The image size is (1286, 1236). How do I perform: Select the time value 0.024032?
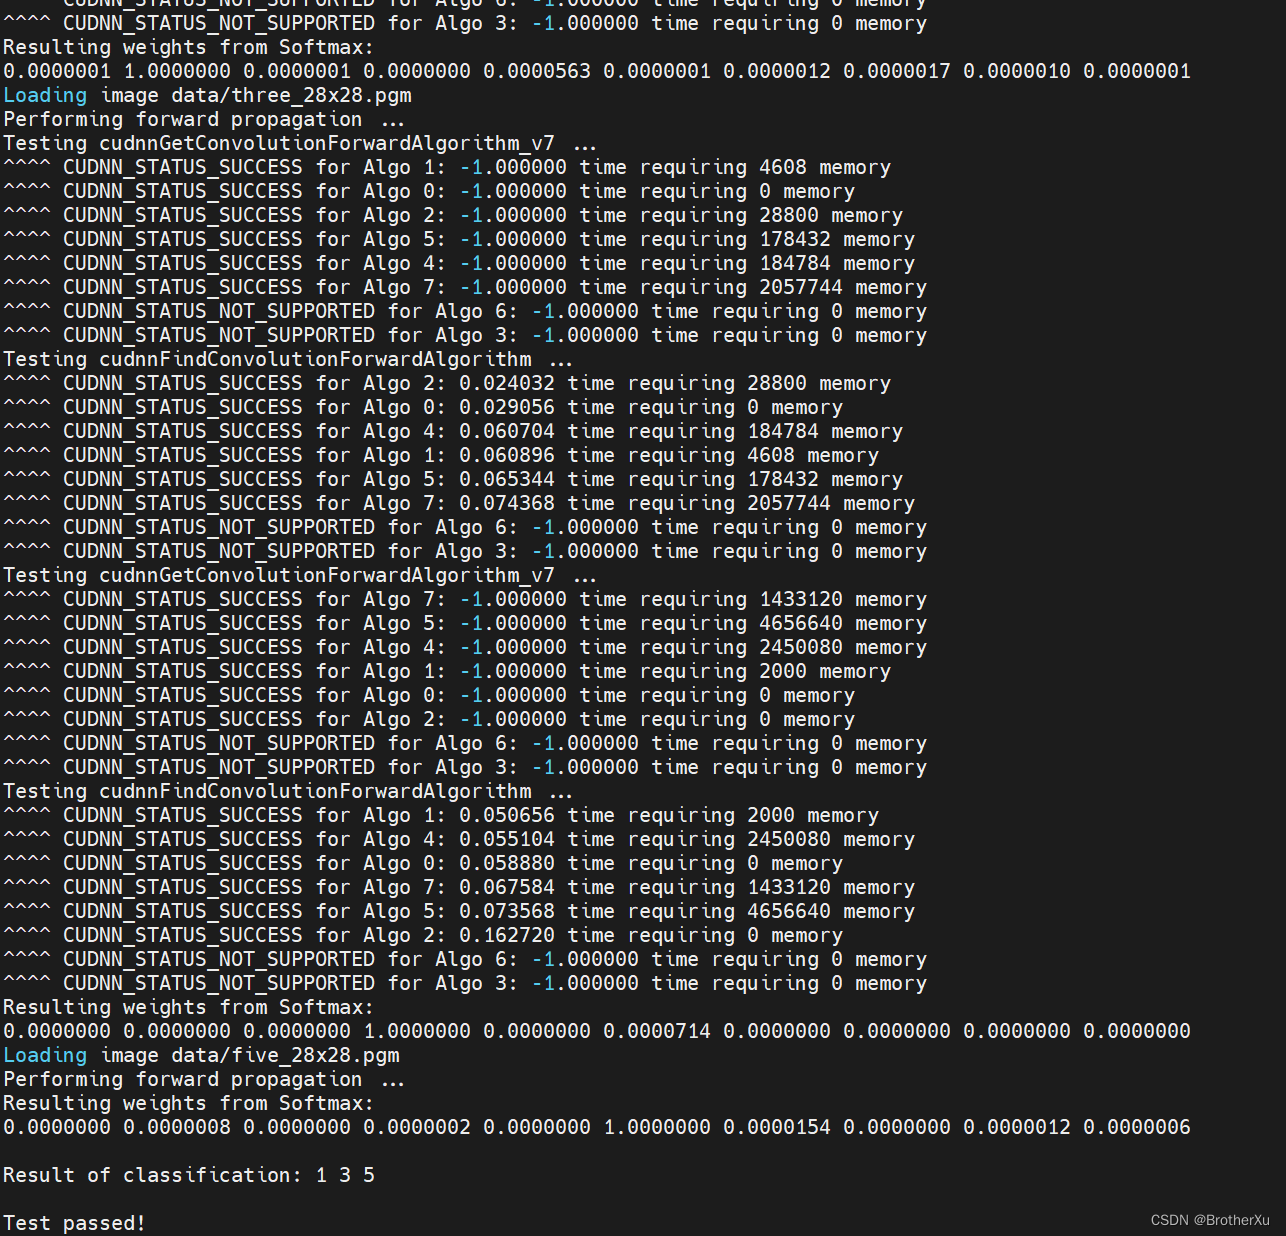point(507,384)
